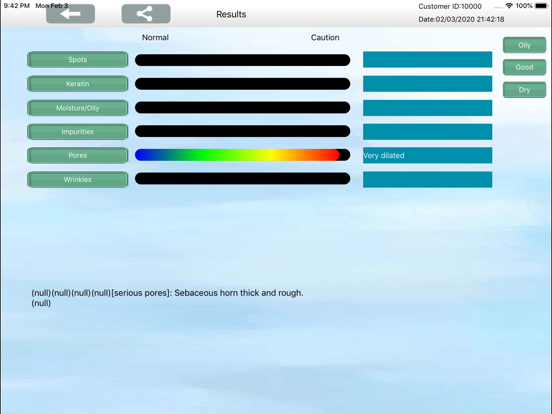This screenshot has width=552, height=414.
Task: Tap the empty Wrinkles result box
Action: click(x=427, y=180)
